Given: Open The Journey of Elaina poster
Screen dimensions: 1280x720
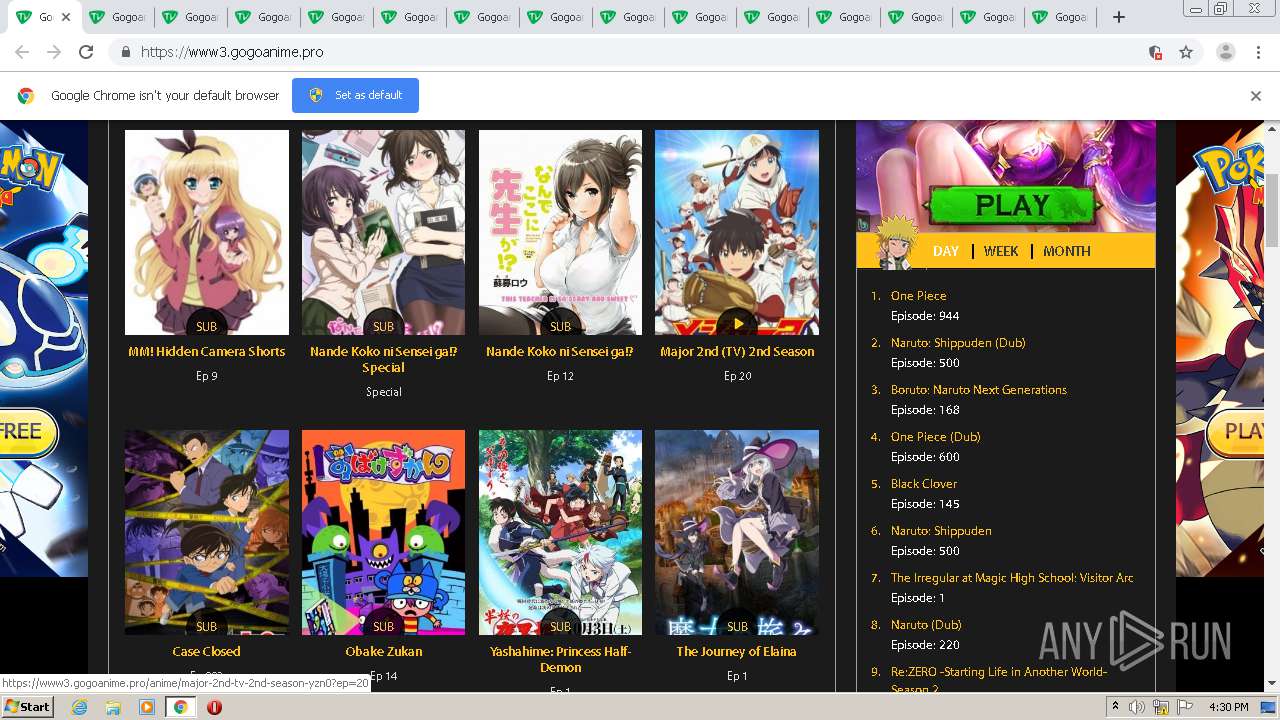Looking at the screenshot, I should [737, 532].
